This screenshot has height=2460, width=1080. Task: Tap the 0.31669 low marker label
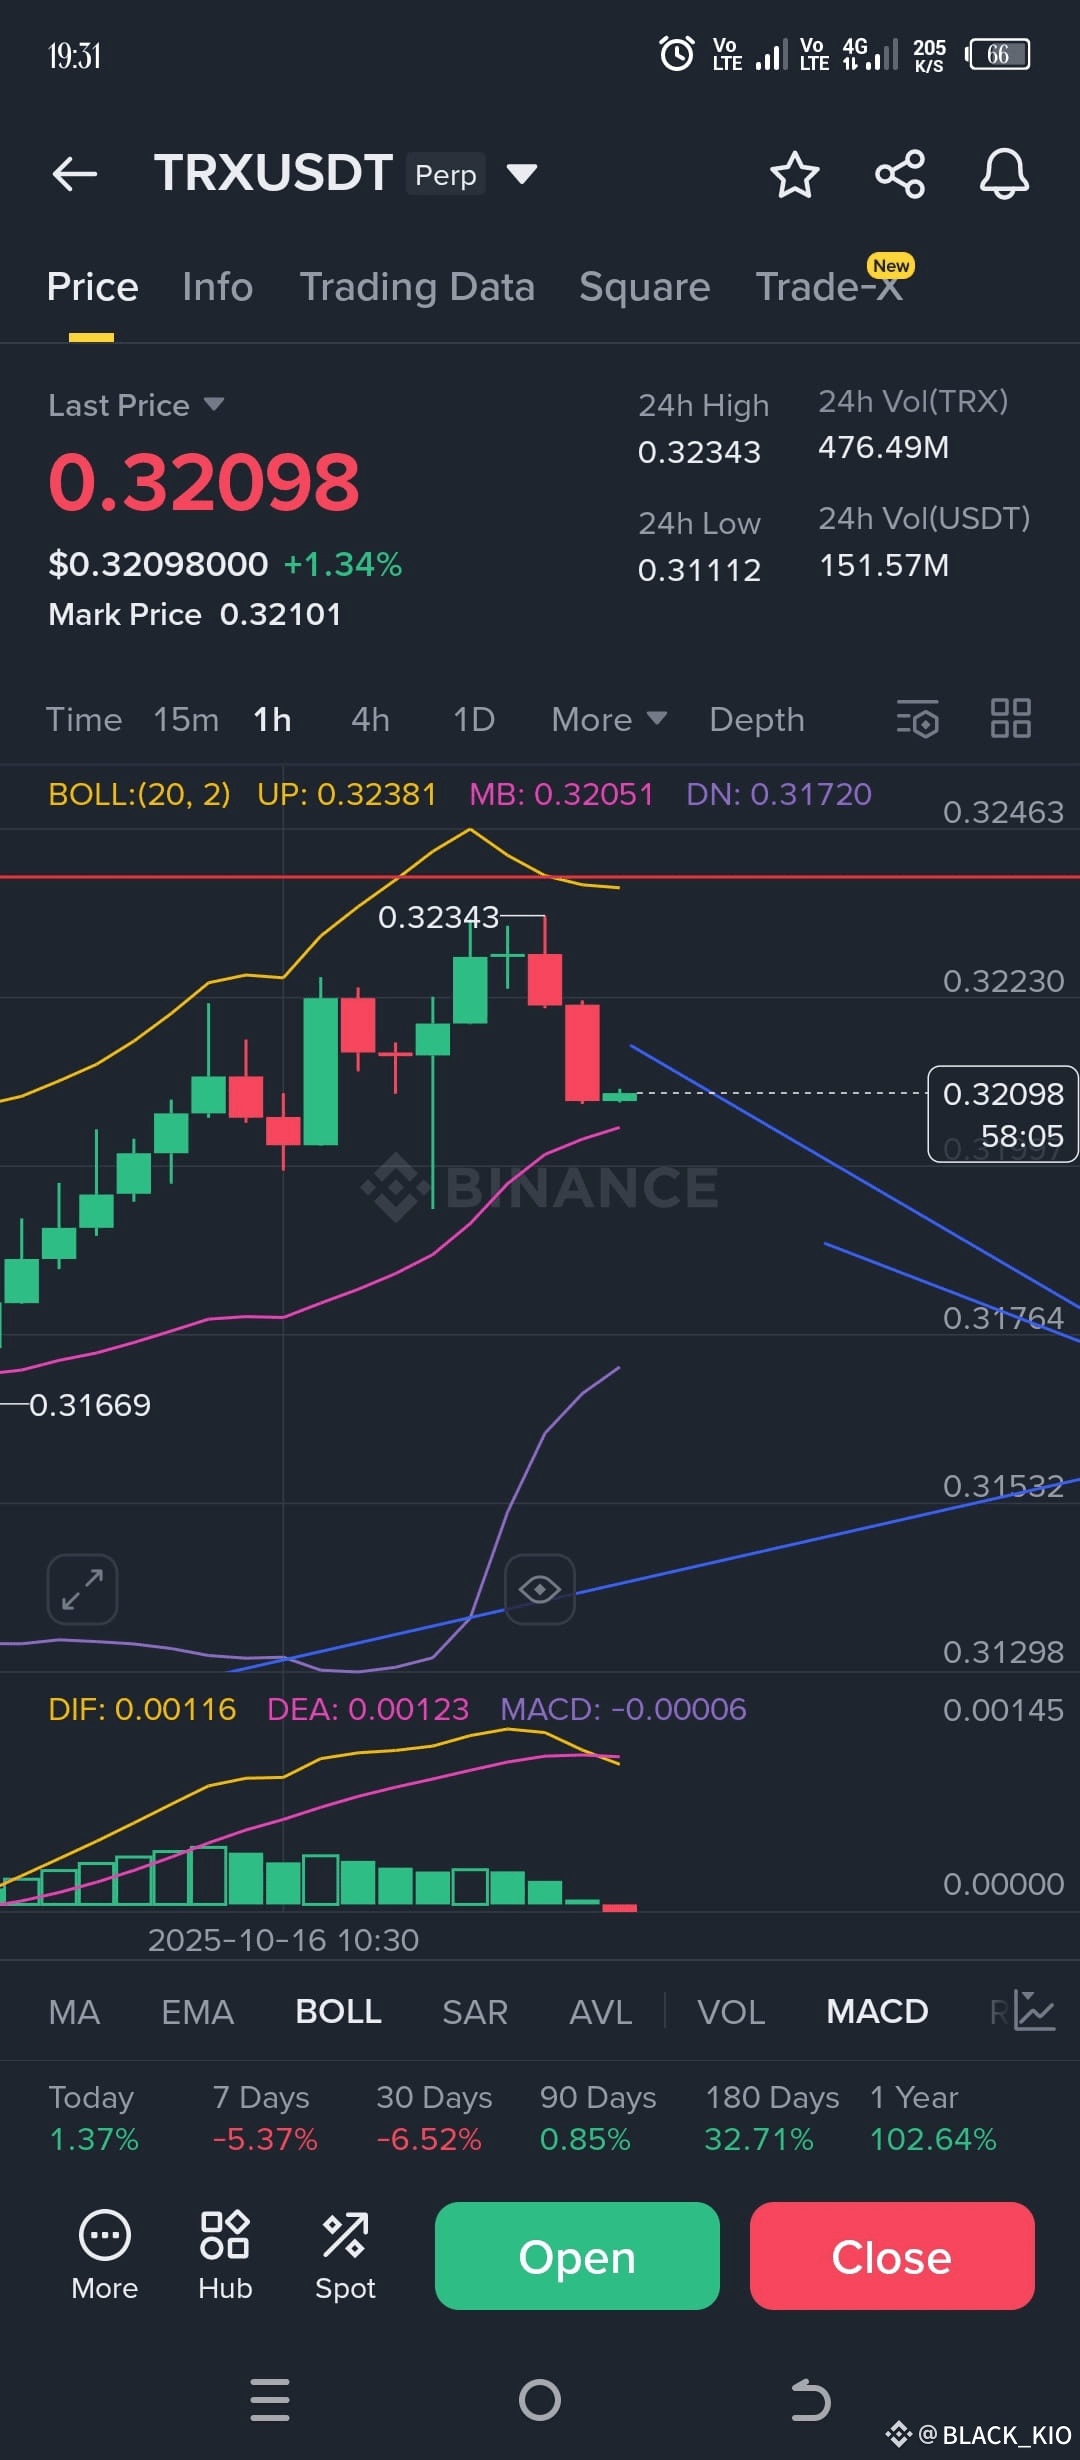tap(89, 1405)
